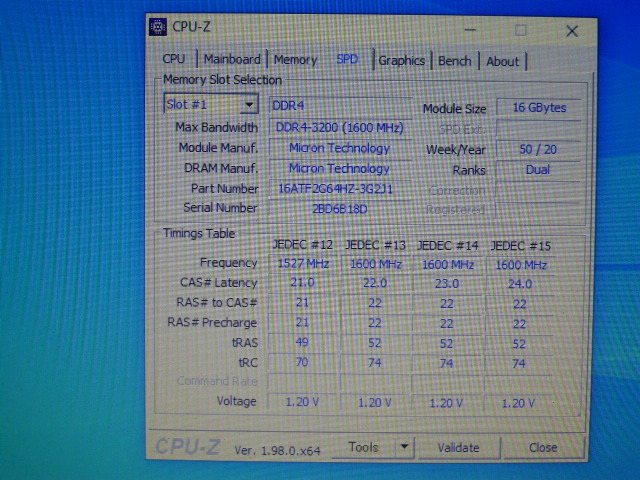Viewport: 640px width, 480px height.
Task: Click the DDR4 memory type field
Action: [x=340, y=106]
